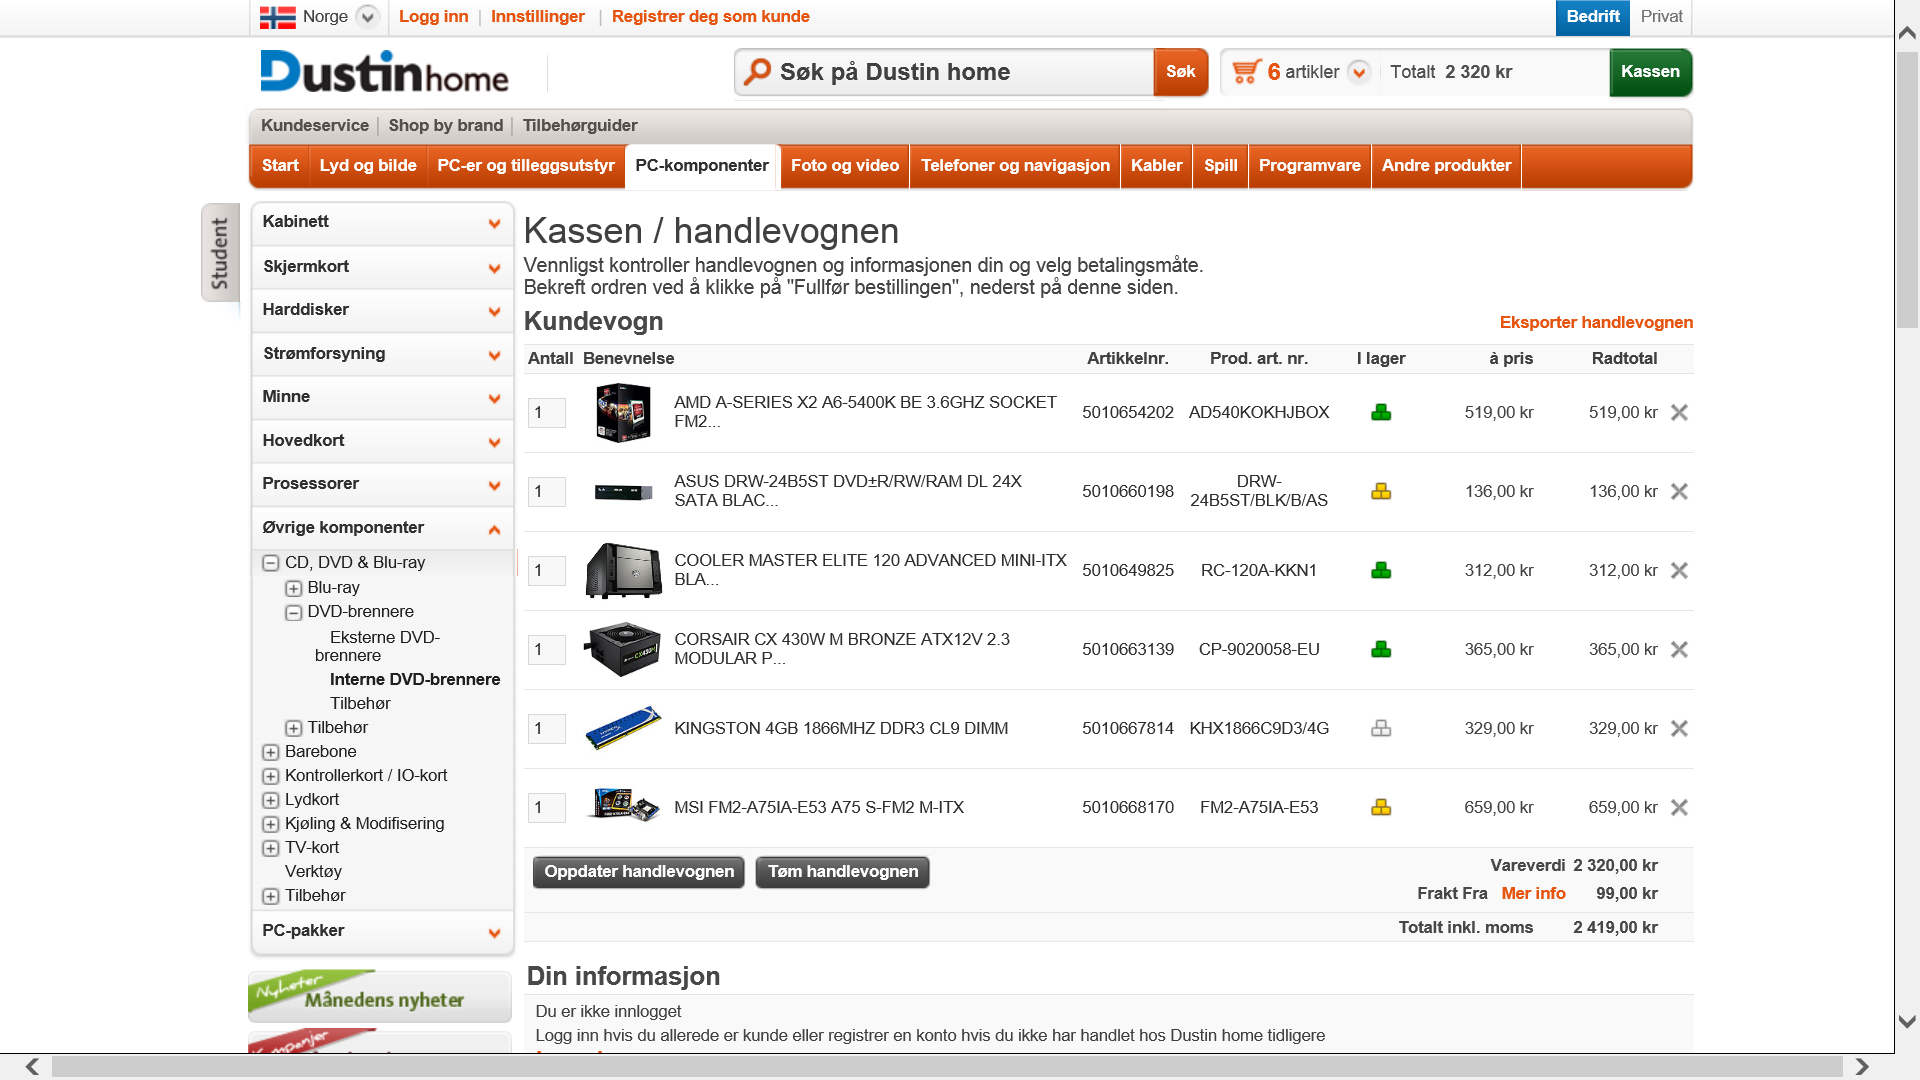Remove Corsair CX 430W from cart
This screenshot has height=1080, width=1920.
pyautogui.click(x=1679, y=650)
